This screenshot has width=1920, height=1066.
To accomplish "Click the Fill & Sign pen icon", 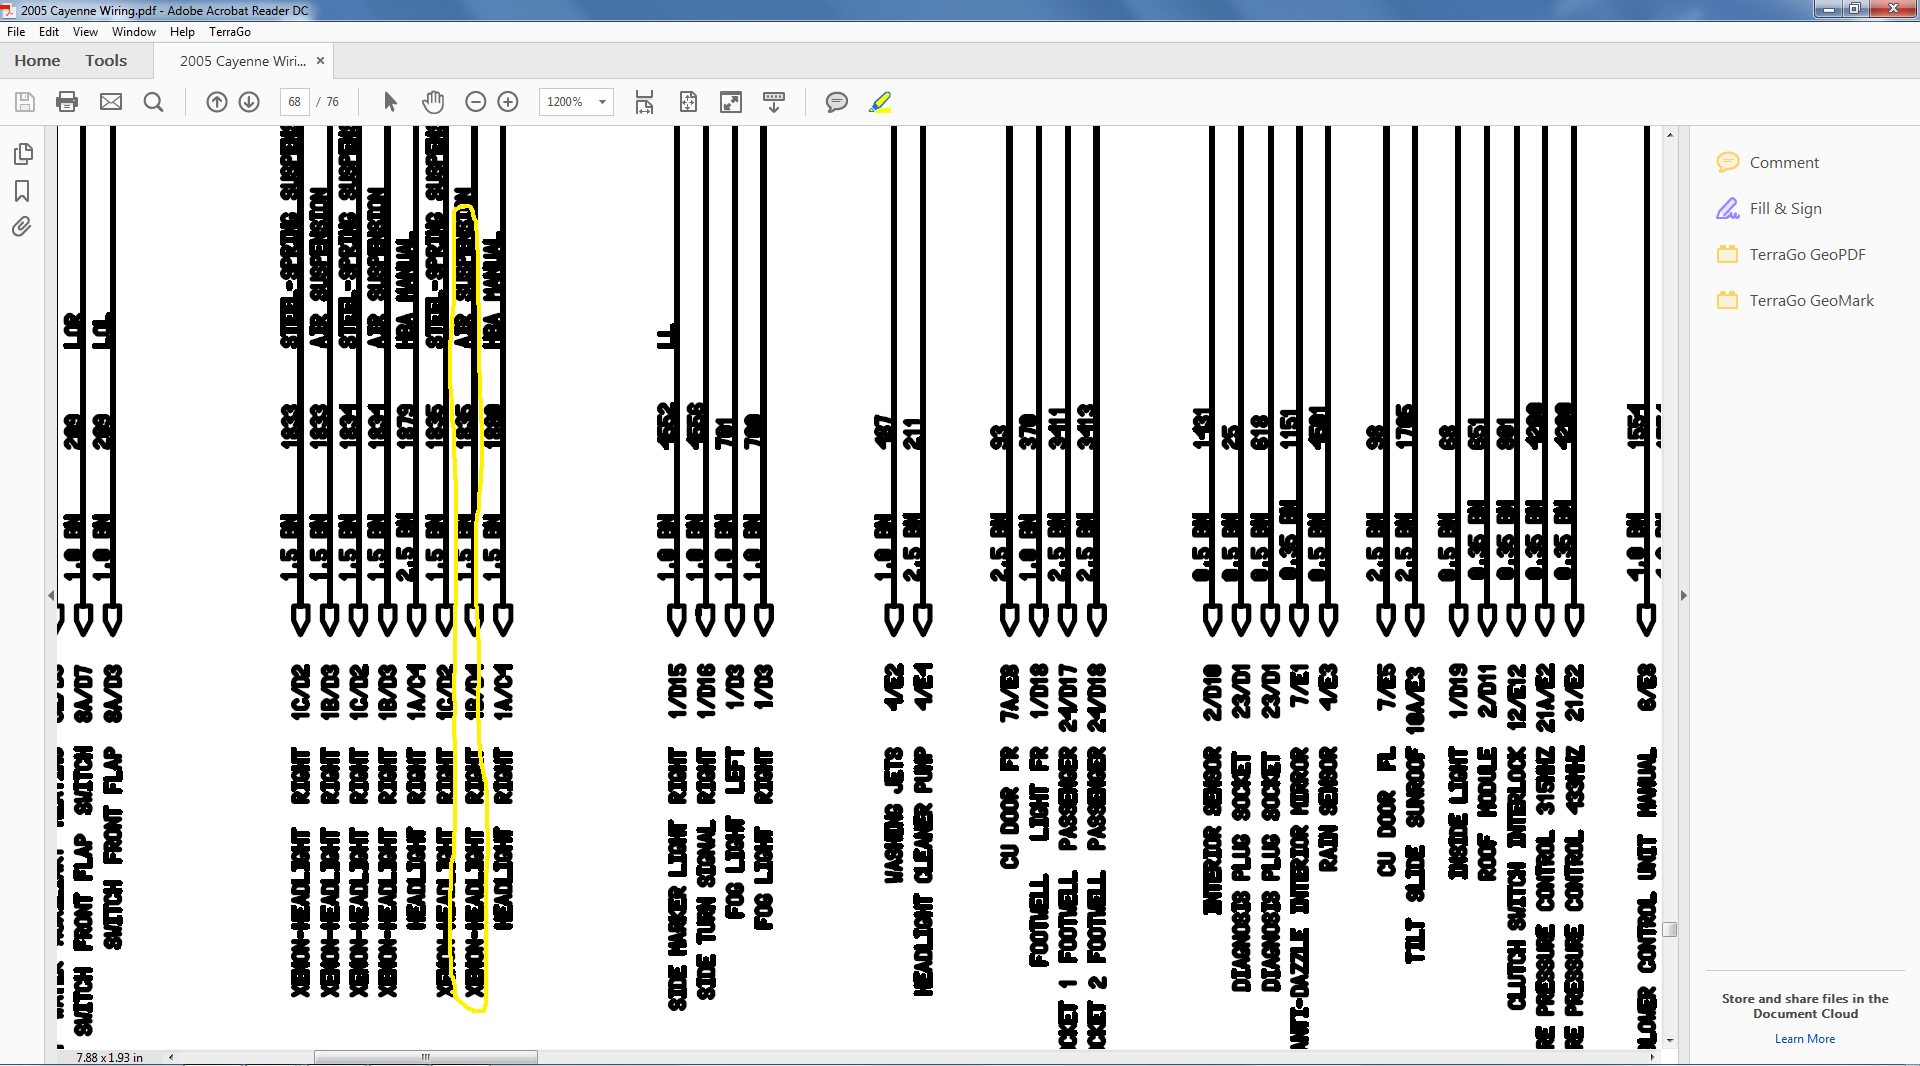I will coord(1728,208).
